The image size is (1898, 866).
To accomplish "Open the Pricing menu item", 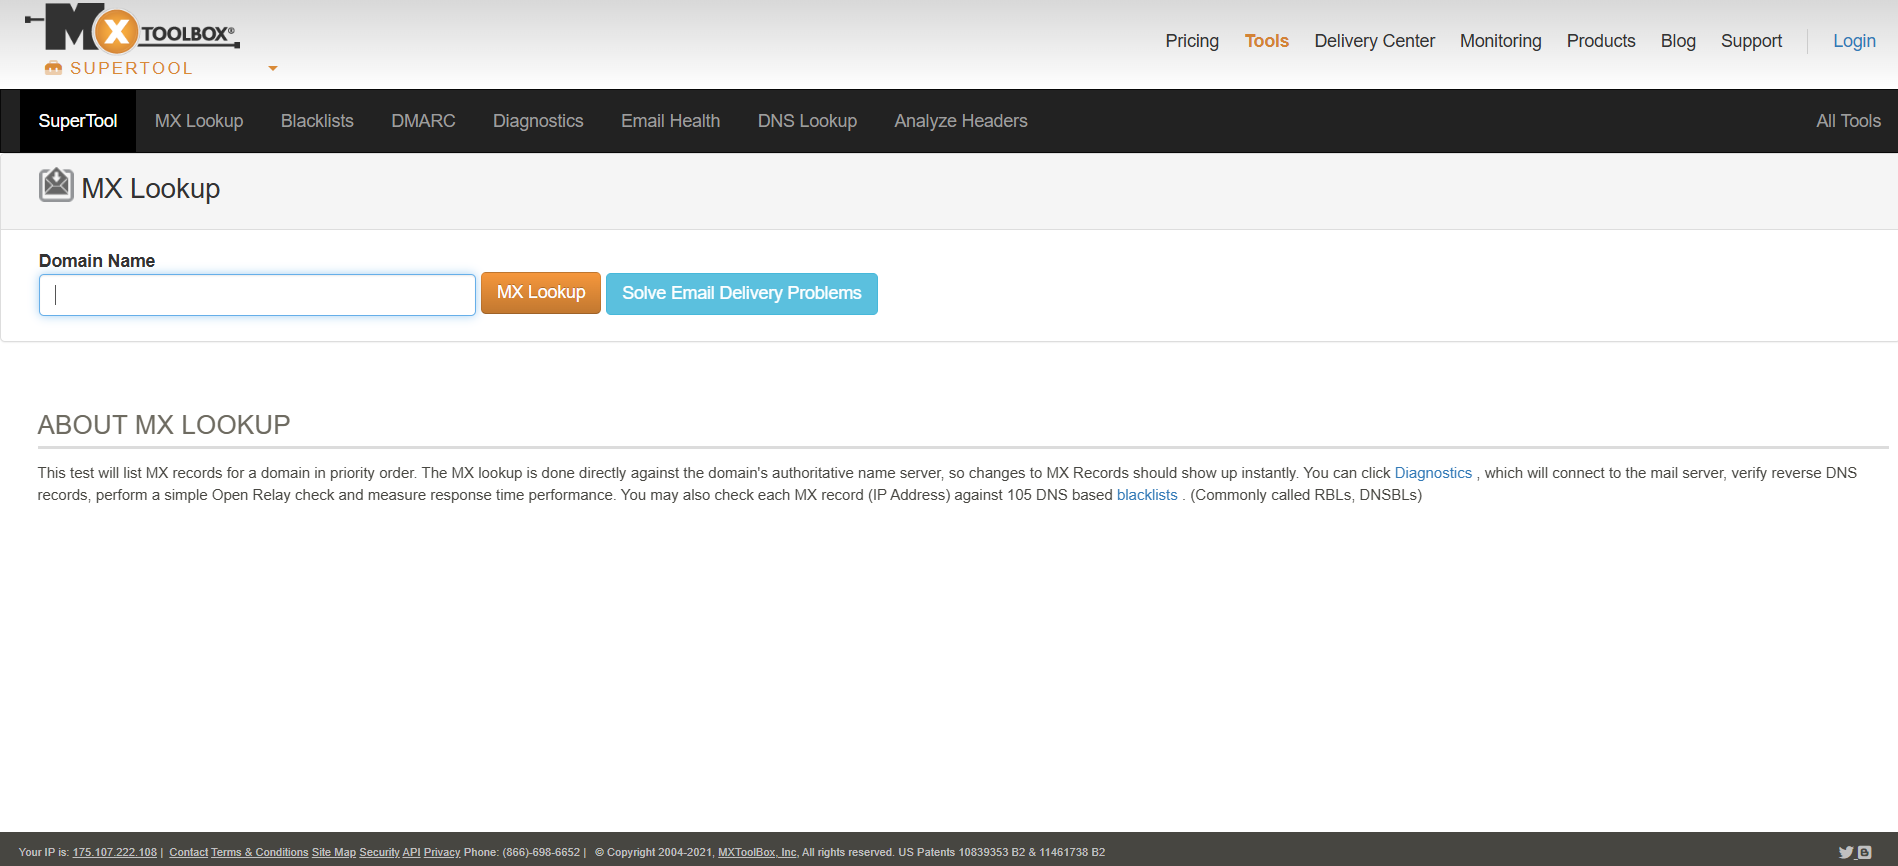I will 1191,41.
